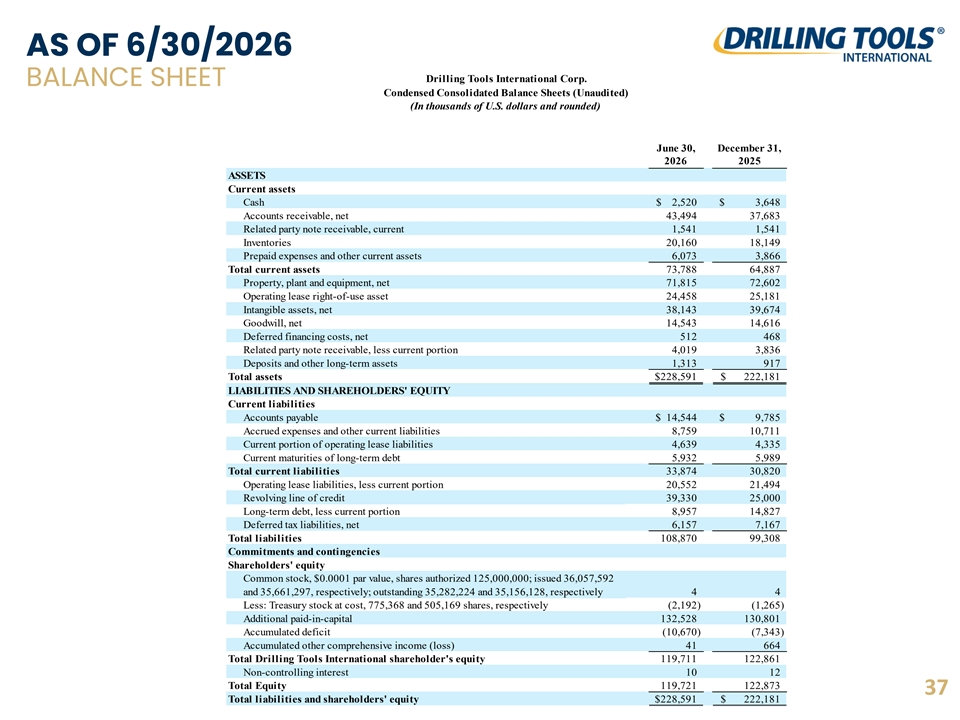This screenshot has width=960, height=720.
Task: Click 'Deferred tax liabilities, net' label
Action: tap(301, 526)
